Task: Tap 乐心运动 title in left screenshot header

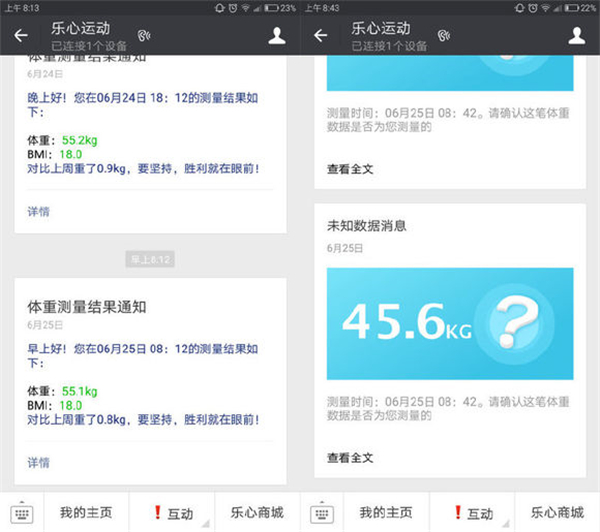Action: click(80, 28)
